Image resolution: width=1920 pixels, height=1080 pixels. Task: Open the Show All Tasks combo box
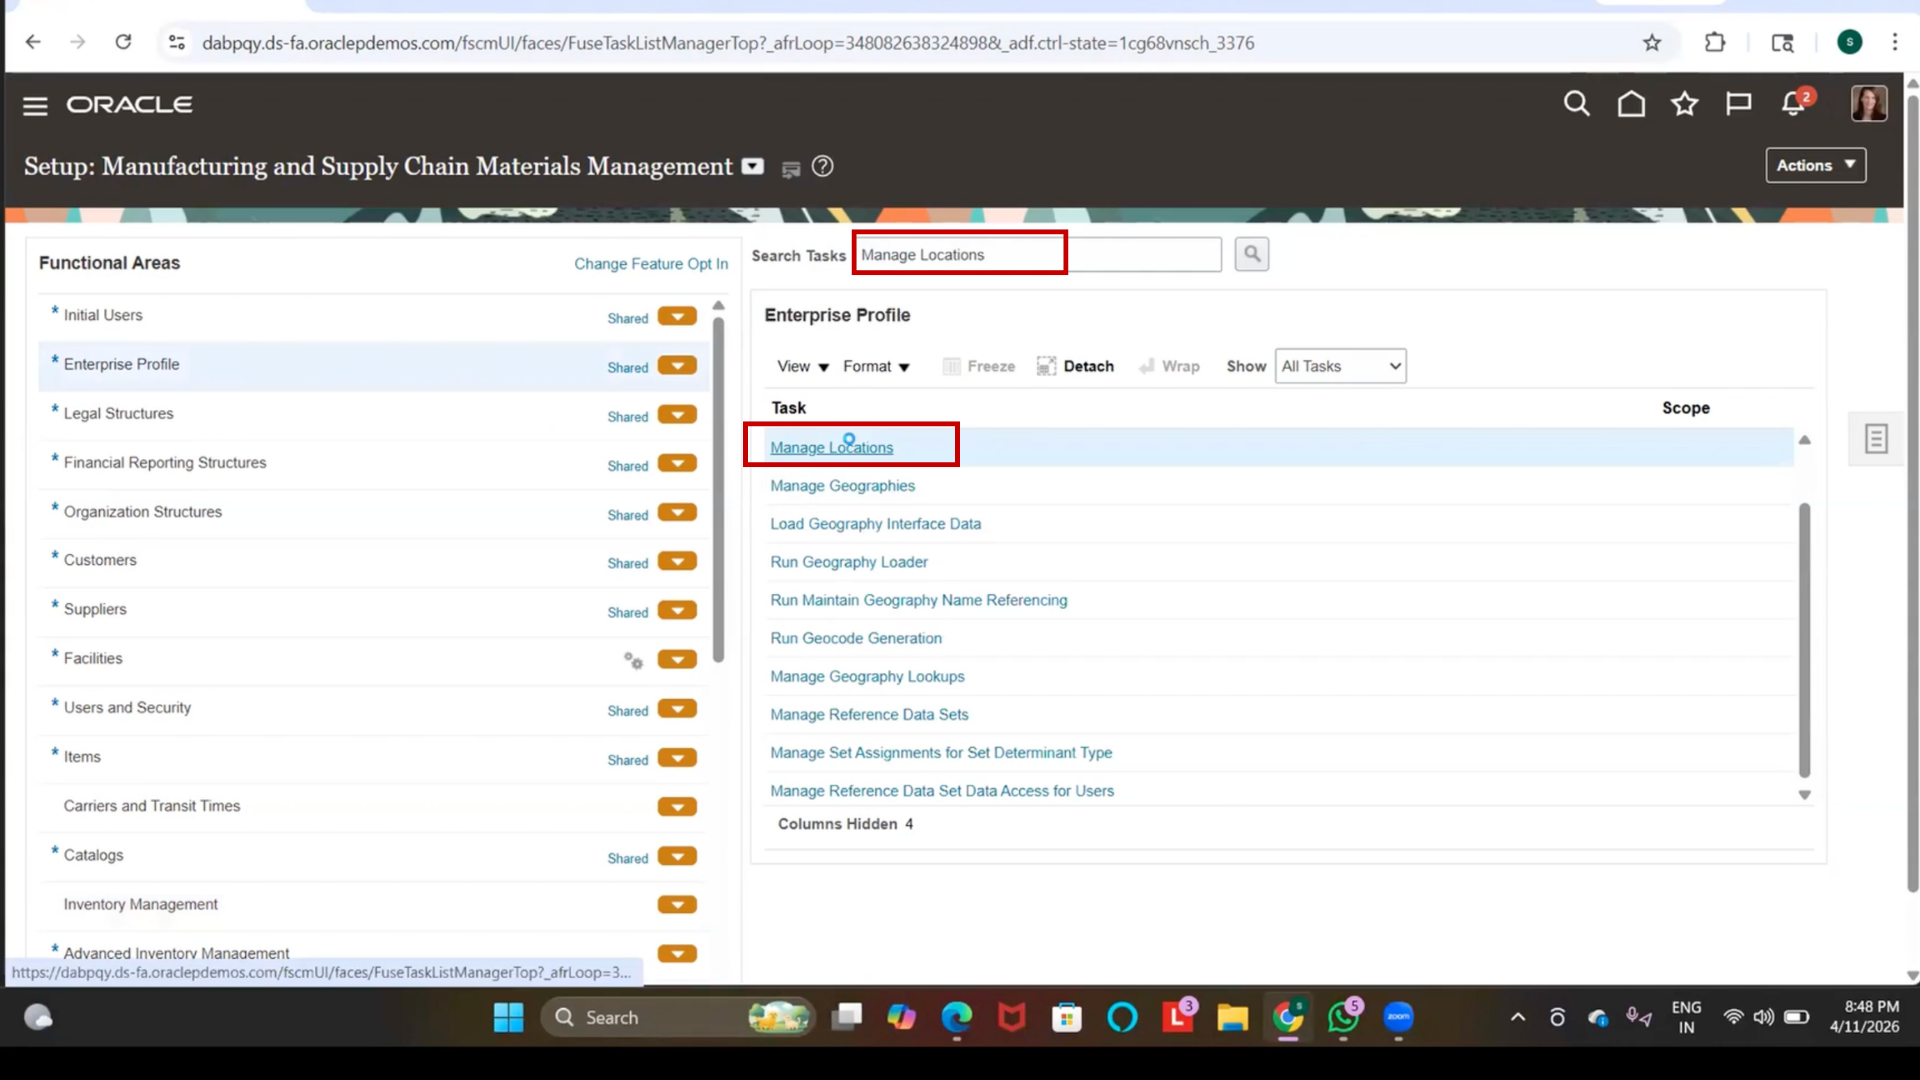click(1340, 366)
